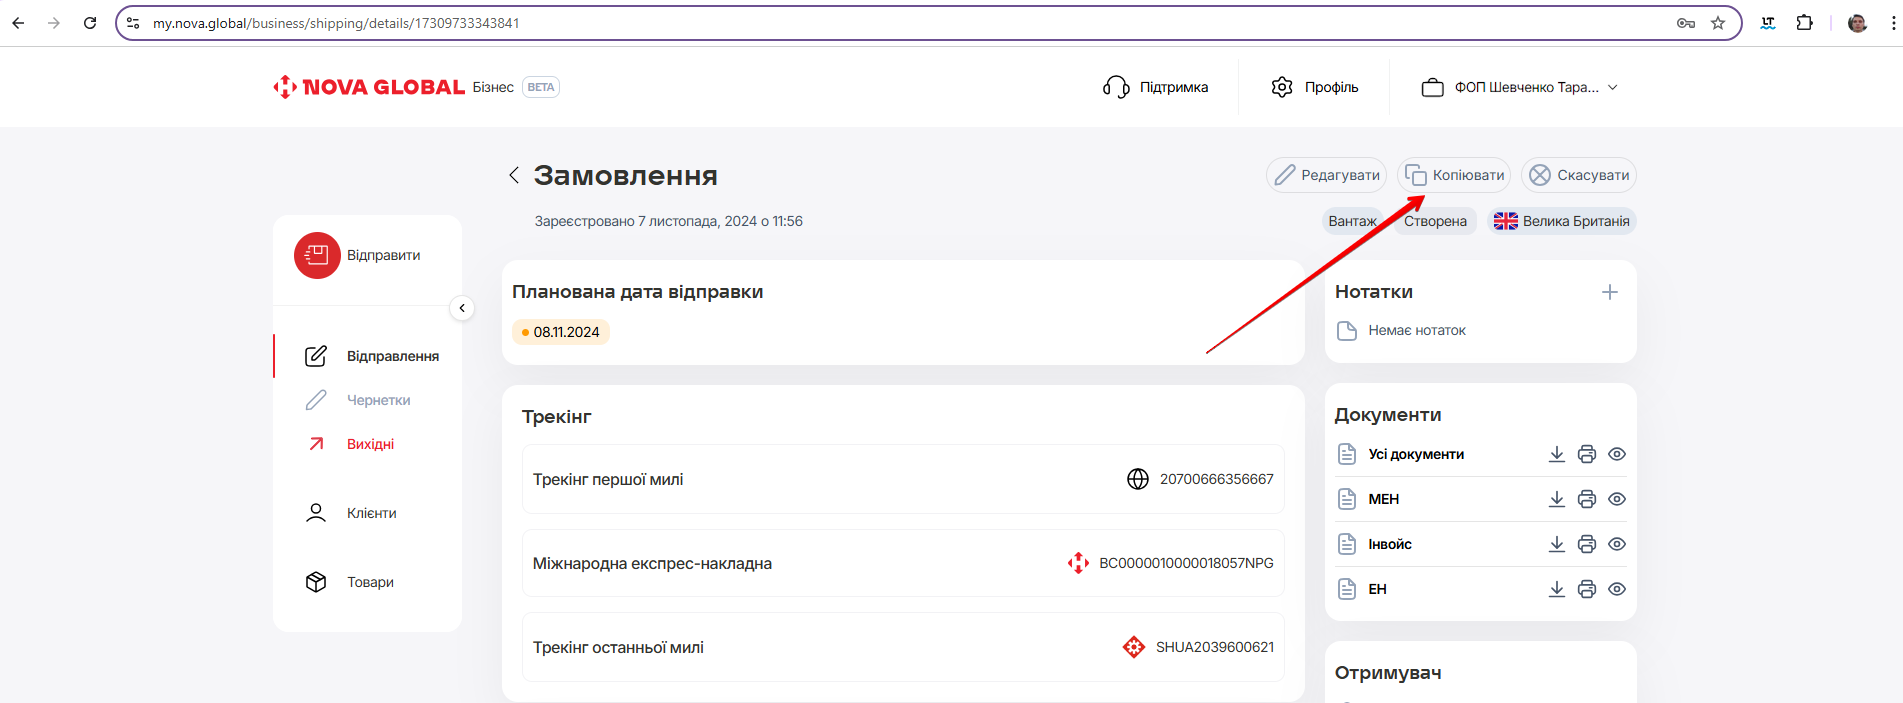Click the red Відправити send icon
Screen dimensions: 1903x703
[316, 256]
